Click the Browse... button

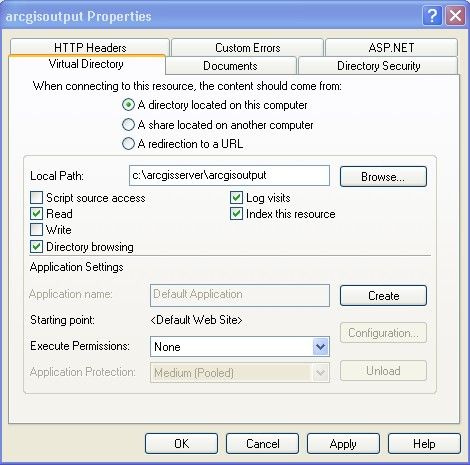pos(383,177)
